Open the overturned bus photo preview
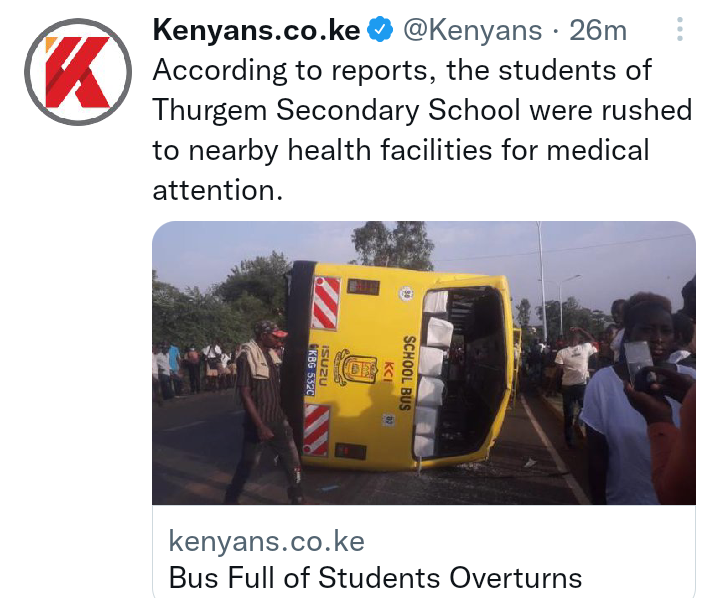The image size is (720, 598). coord(423,363)
